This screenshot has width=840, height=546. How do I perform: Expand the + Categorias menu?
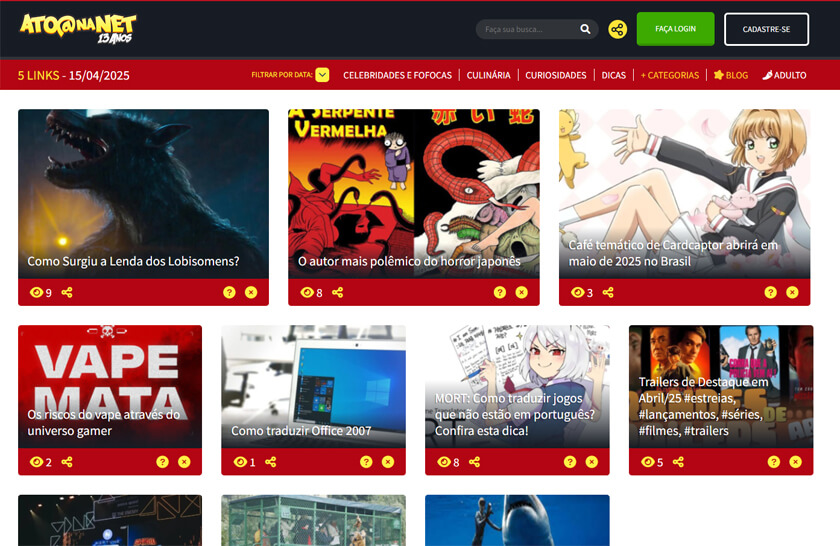[669, 75]
